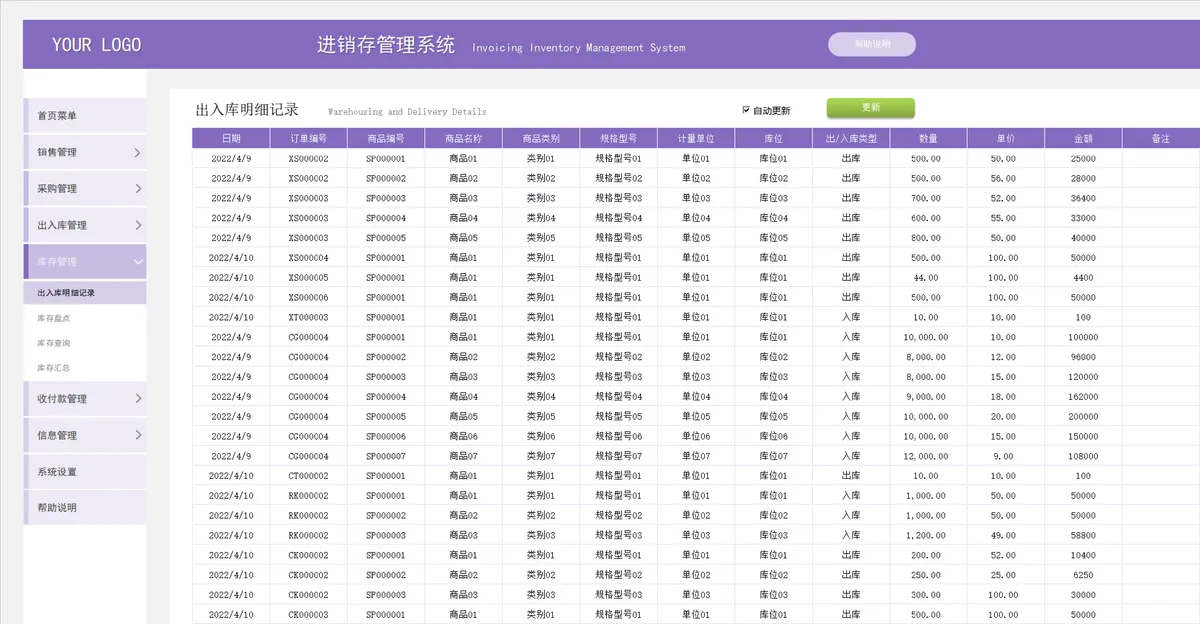Select the amount cell 200000

[x=1083, y=417]
